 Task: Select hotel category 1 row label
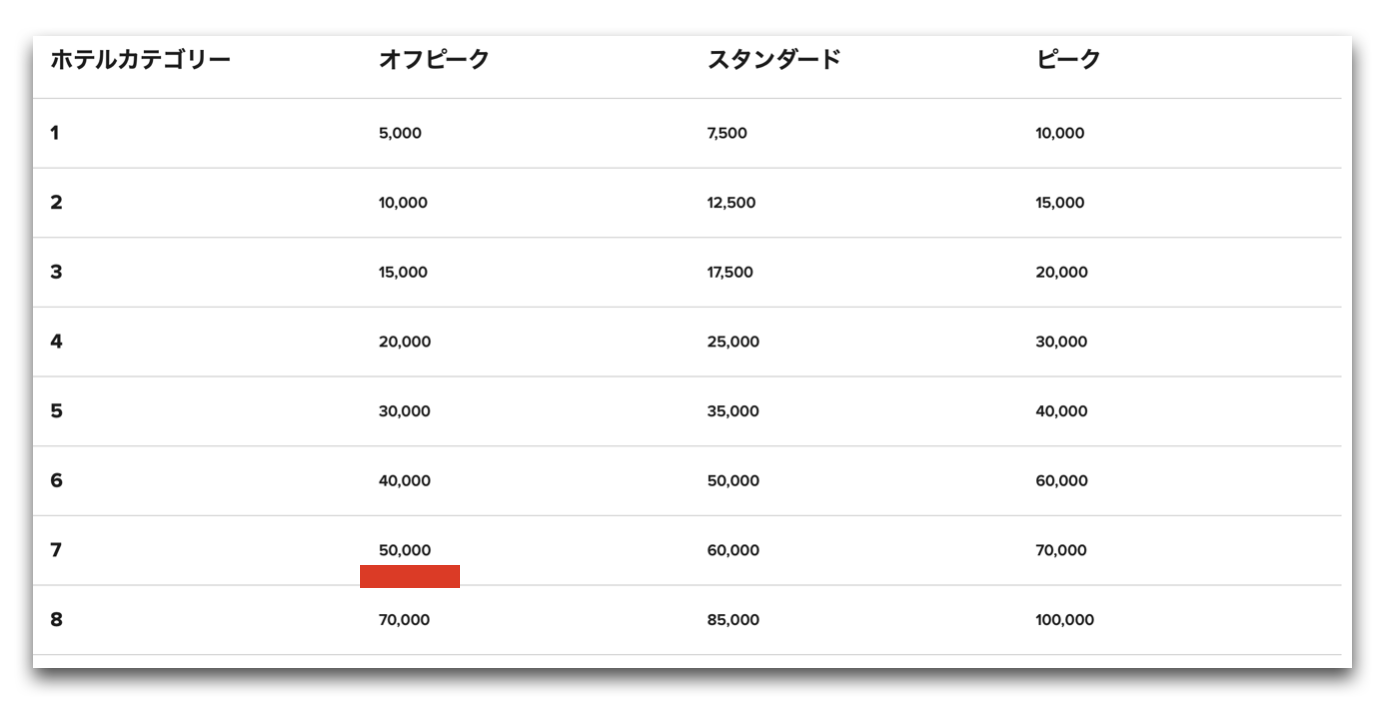[55, 133]
